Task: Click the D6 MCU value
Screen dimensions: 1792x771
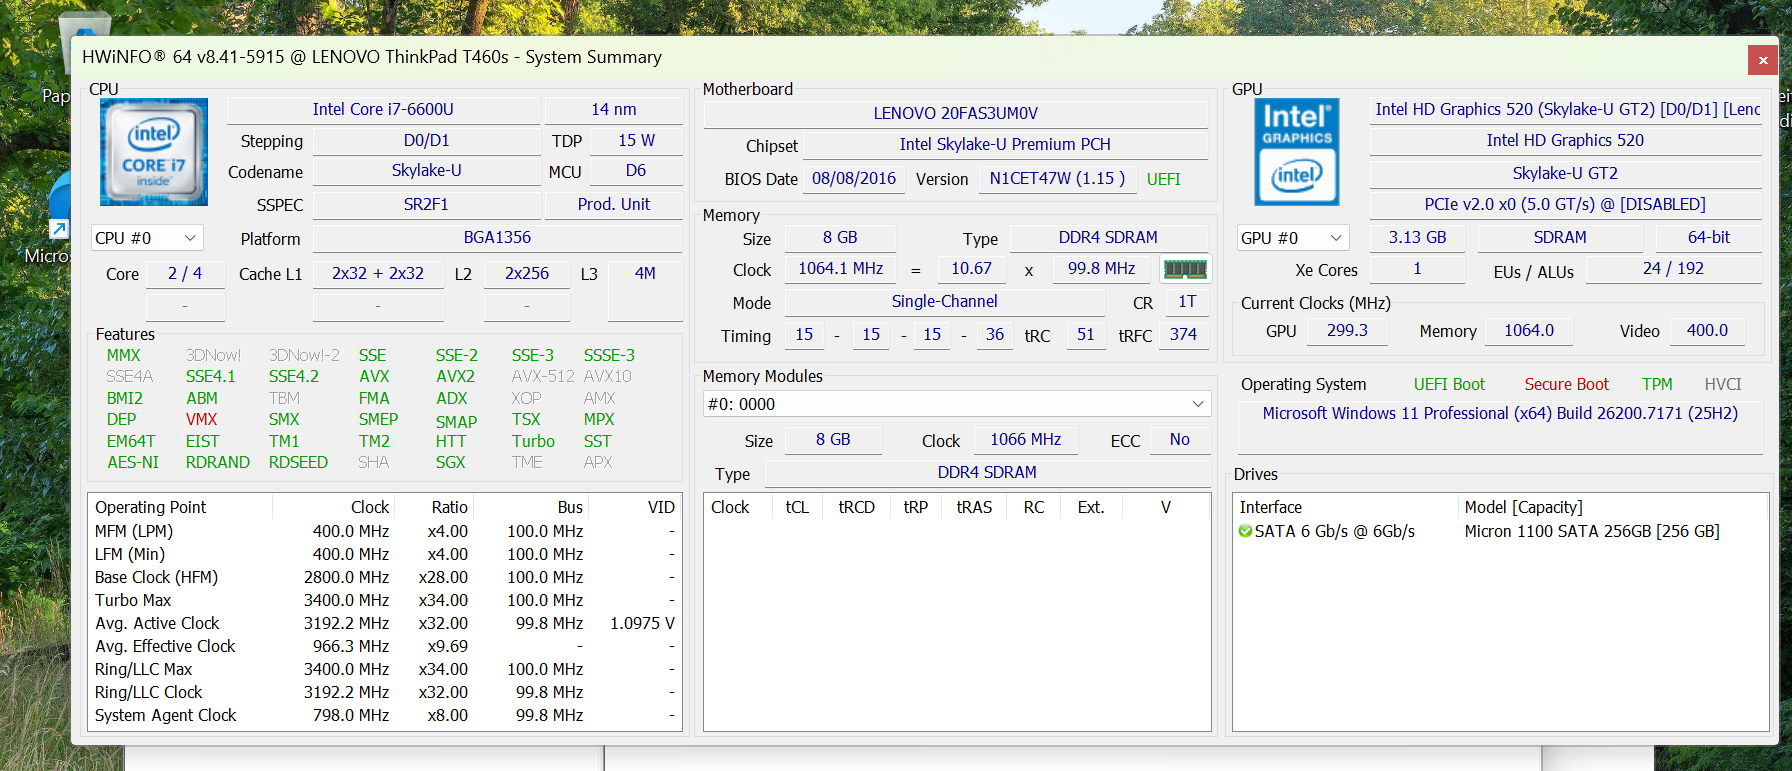Action: pos(636,171)
